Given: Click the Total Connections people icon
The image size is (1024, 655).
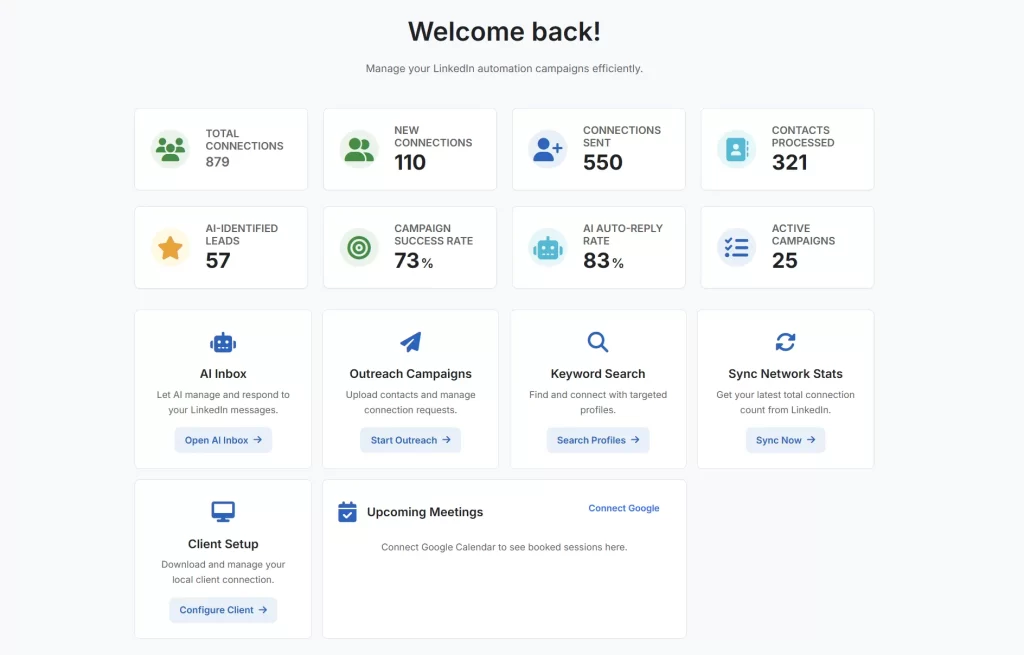Looking at the screenshot, I should tap(170, 149).
